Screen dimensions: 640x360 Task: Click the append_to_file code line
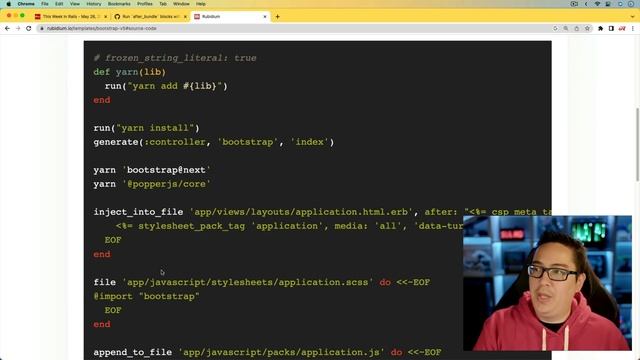point(267,352)
